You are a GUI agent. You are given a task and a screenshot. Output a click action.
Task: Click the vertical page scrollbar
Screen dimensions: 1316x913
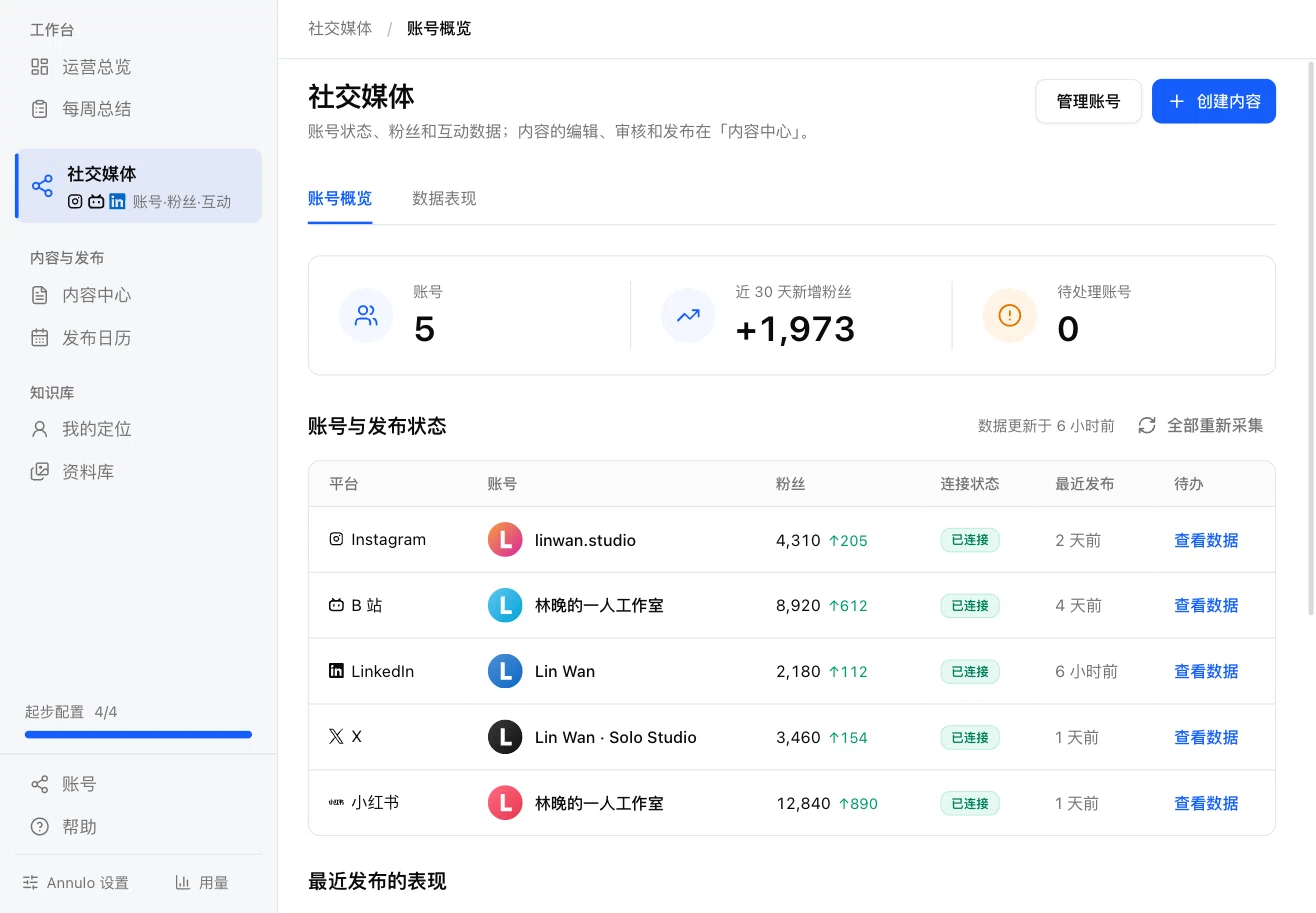(x=1311, y=338)
